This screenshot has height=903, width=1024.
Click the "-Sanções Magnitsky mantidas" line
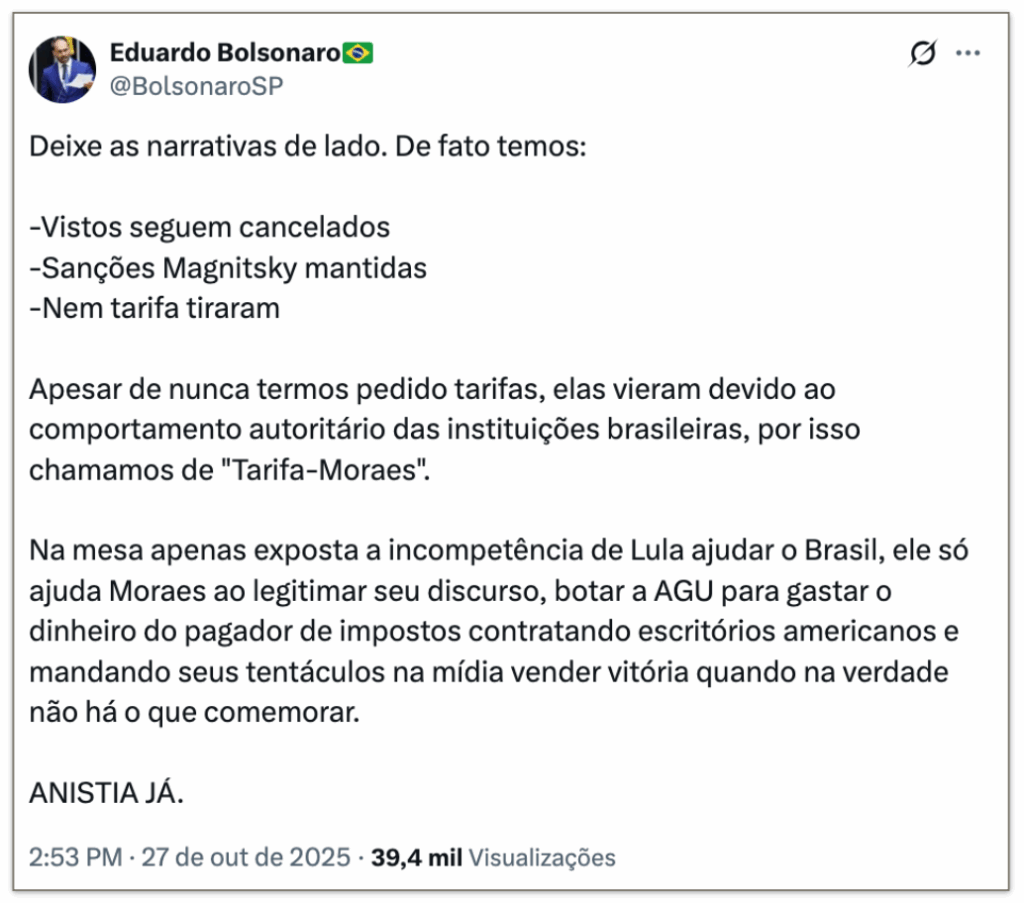228,268
